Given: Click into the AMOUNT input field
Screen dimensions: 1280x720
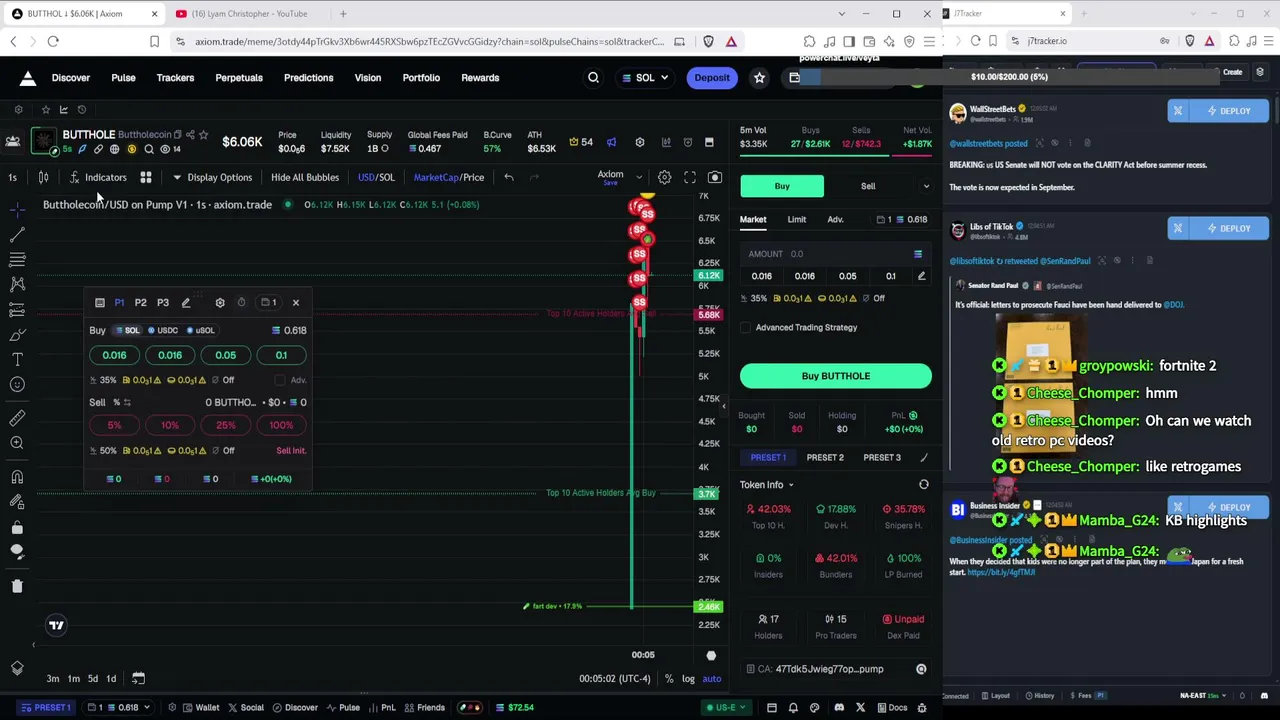Looking at the screenshot, I should click(x=836, y=254).
